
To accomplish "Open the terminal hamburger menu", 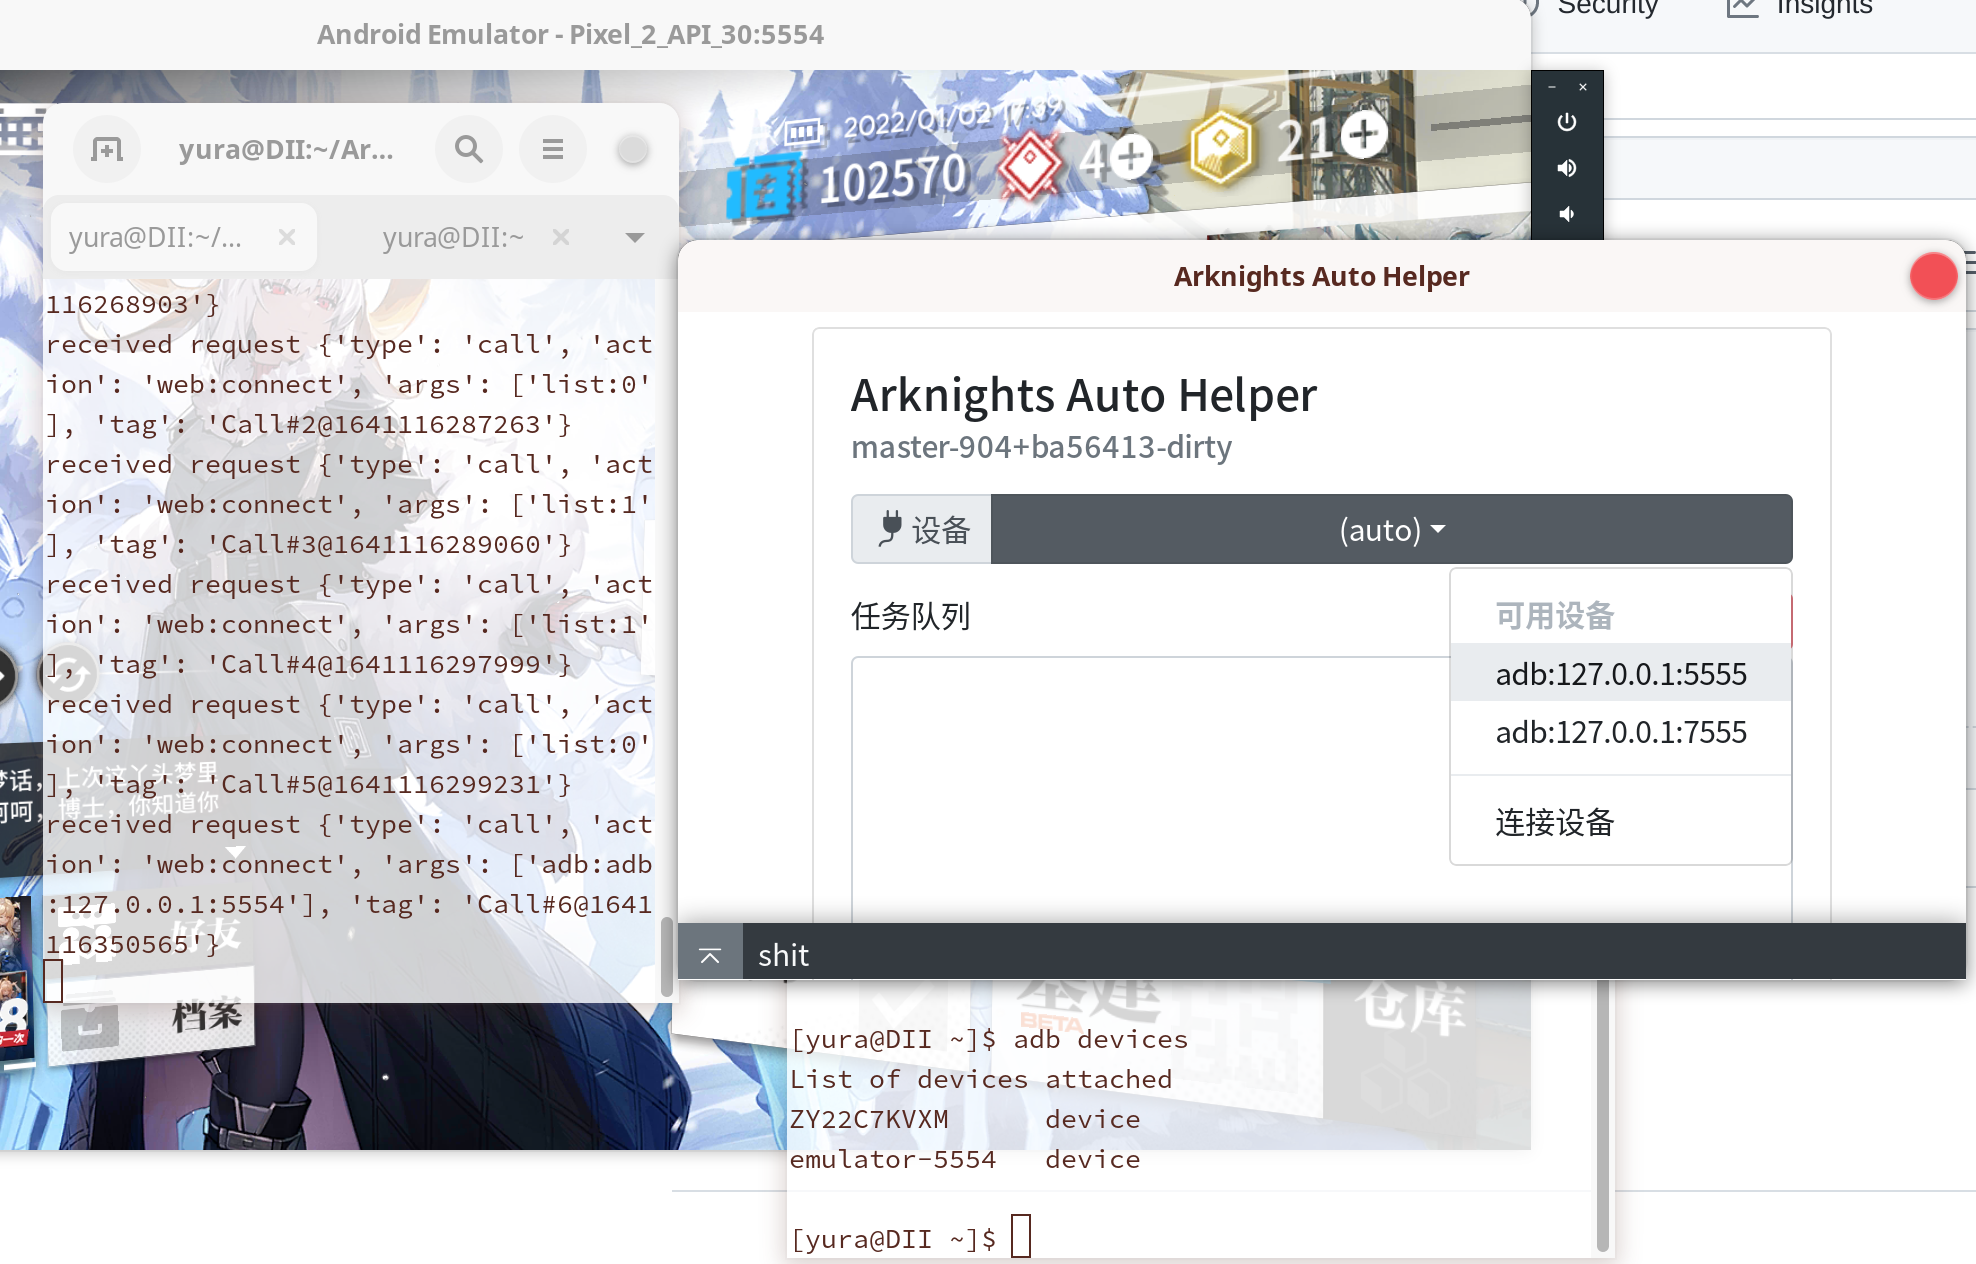I will (x=552, y=148).
